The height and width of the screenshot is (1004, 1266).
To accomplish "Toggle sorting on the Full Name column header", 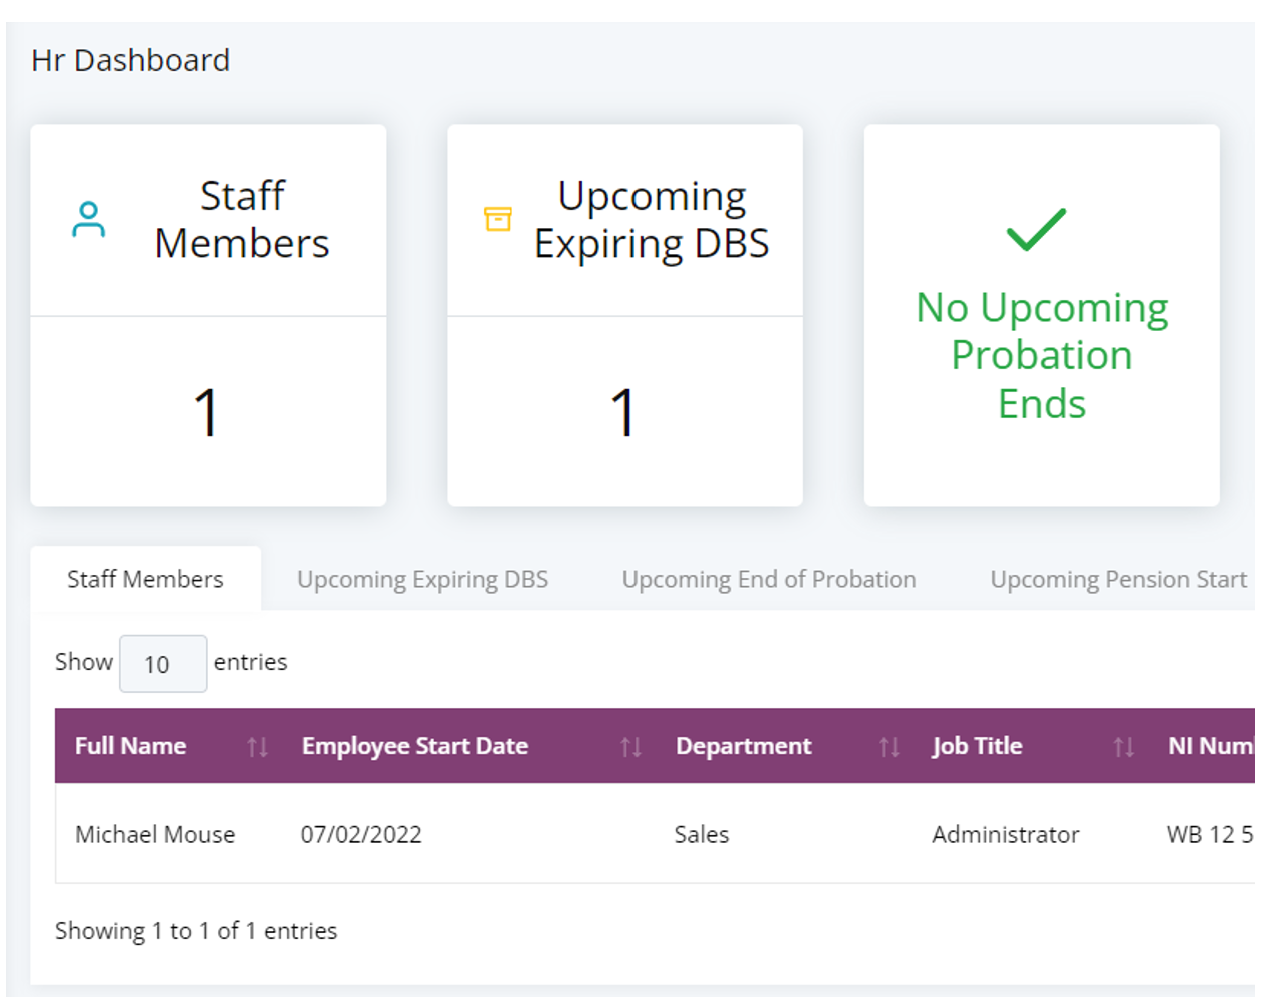I will coord(131,746).
